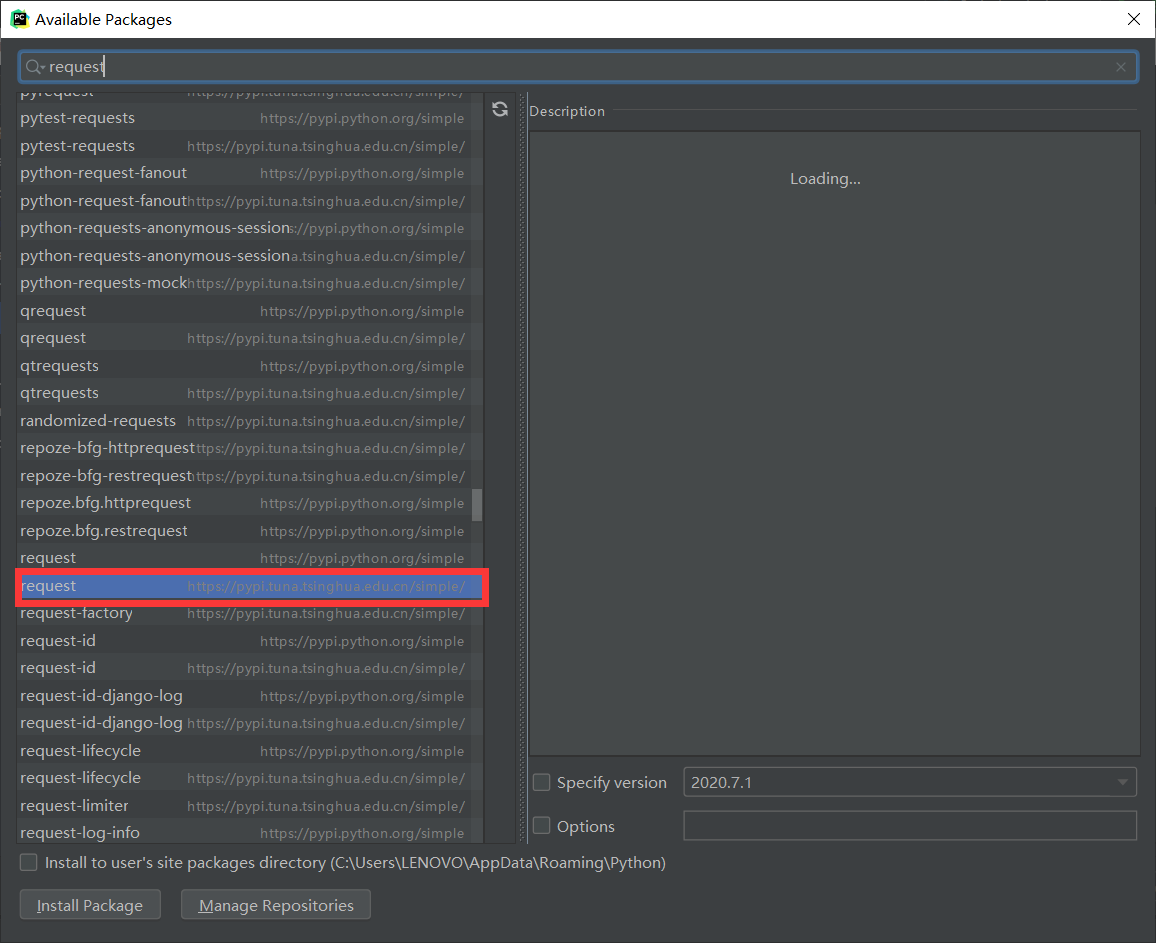Image resolution: width=1156 pixels, height=943 pixels.
Task: Click the Install Package button
Action: point(90,905)
